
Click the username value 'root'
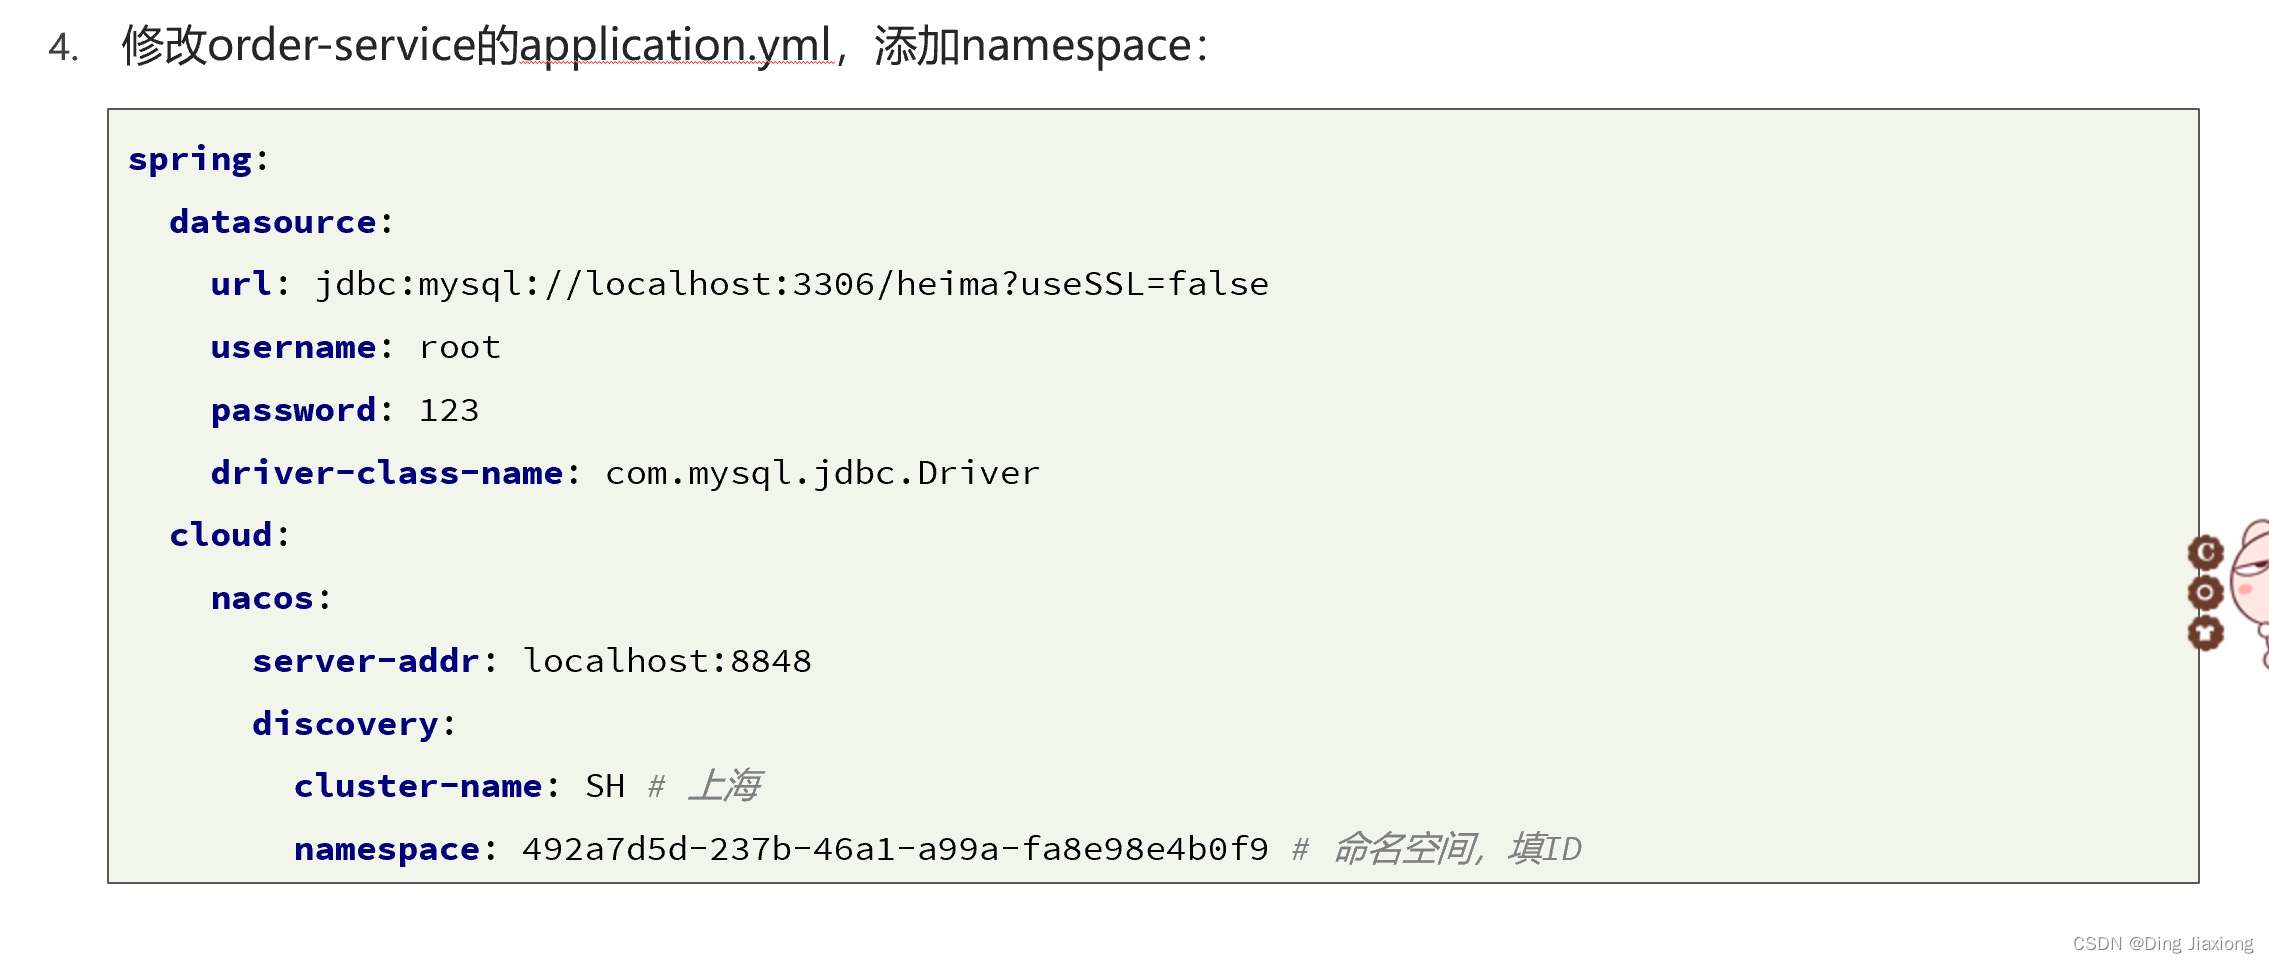click(459, 347)
